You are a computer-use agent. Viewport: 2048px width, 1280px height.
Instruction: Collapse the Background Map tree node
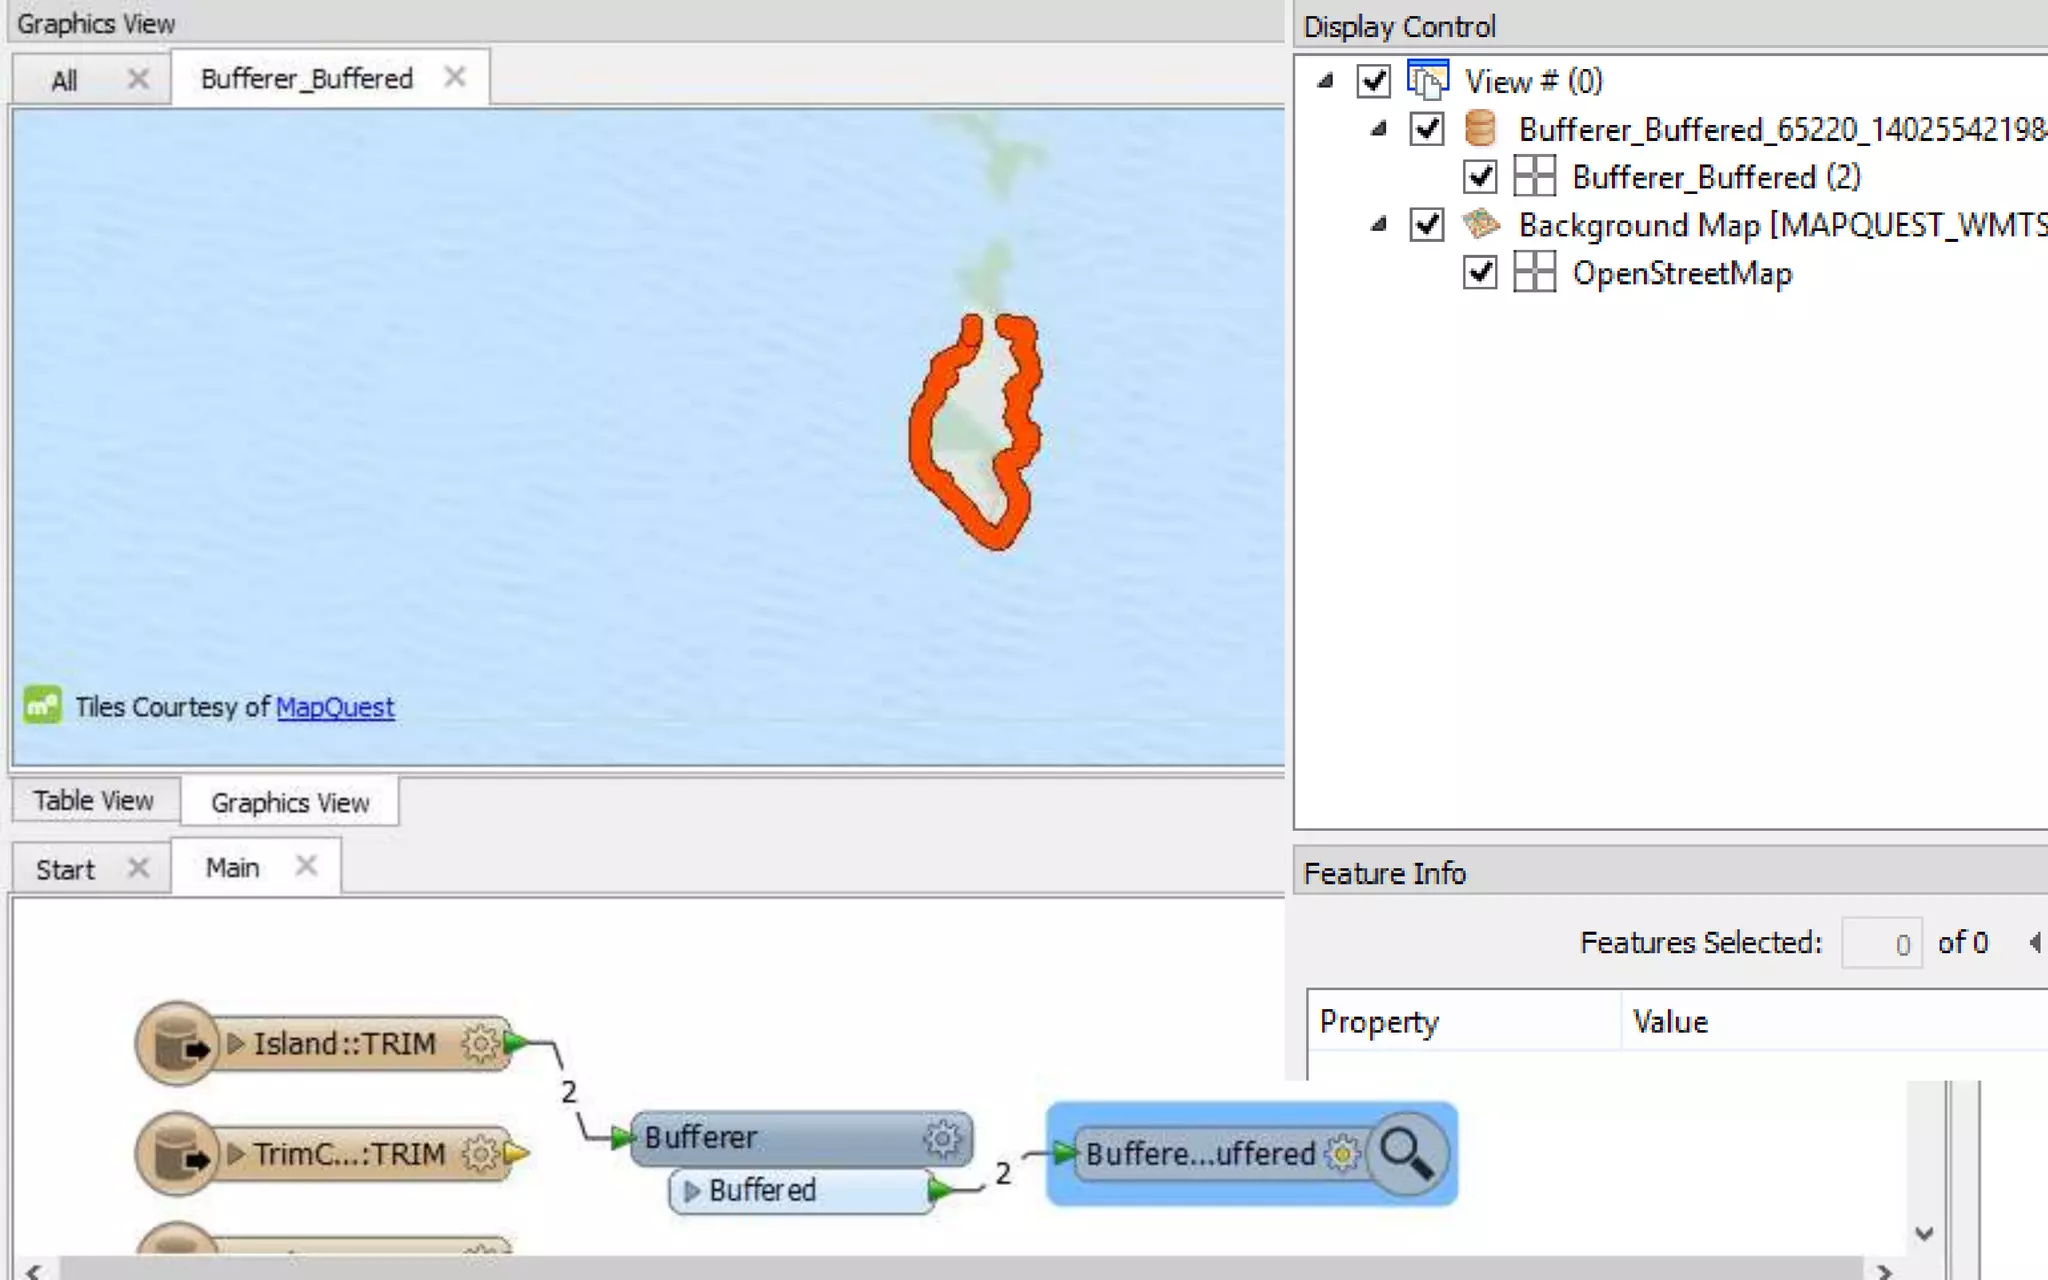click(1379, 225)
